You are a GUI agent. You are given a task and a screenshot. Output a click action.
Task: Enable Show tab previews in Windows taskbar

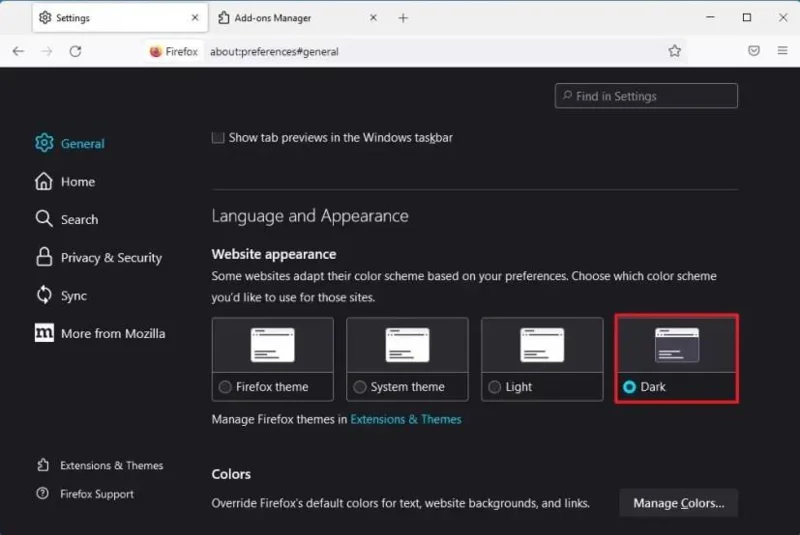point(218,138)
